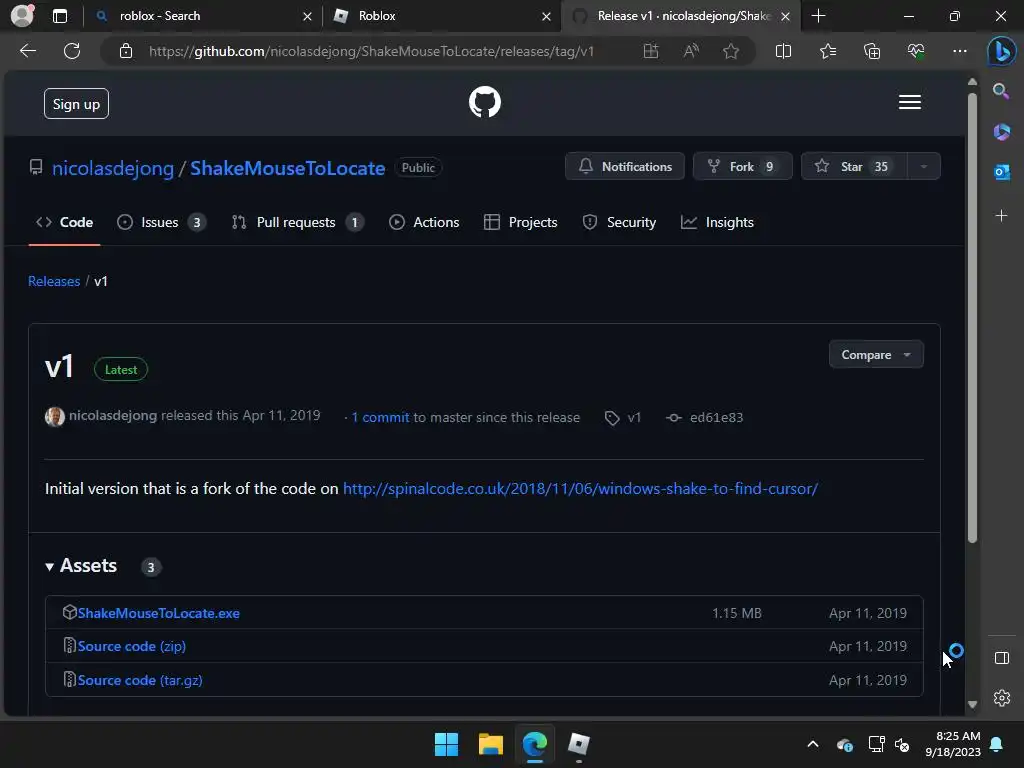
Task: Open the Pull requests tab
Action: click(x=297, y=222)
